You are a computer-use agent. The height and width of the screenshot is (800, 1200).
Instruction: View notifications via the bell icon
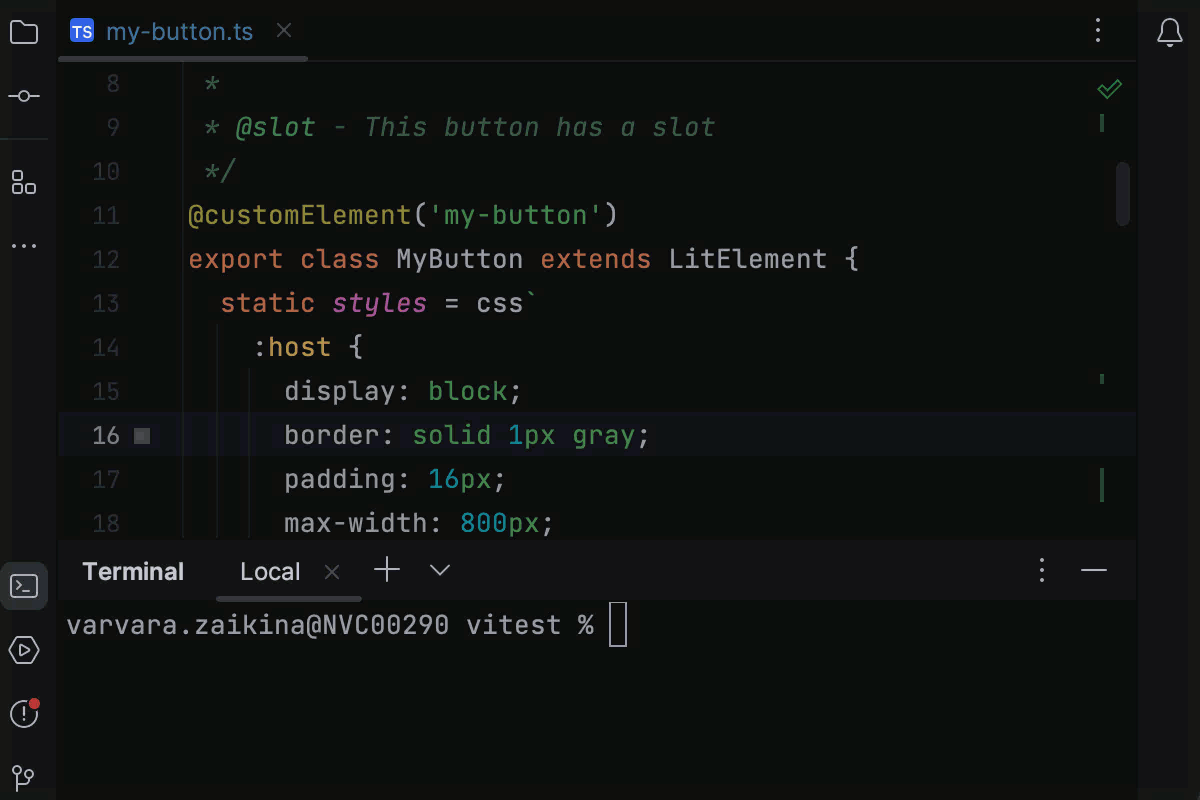click(1170, 31)
